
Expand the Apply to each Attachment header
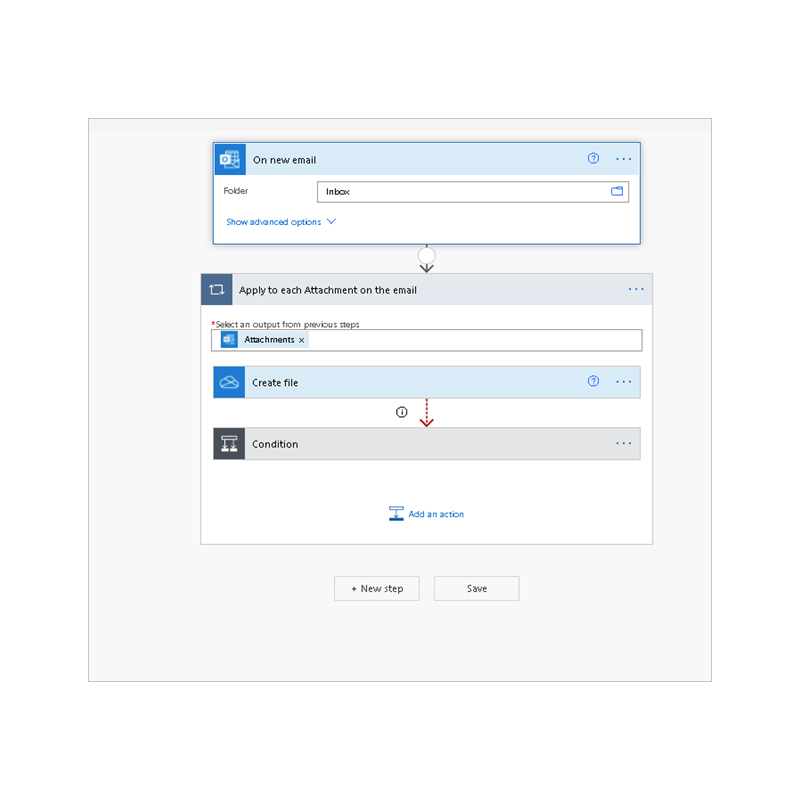(427, 290)
